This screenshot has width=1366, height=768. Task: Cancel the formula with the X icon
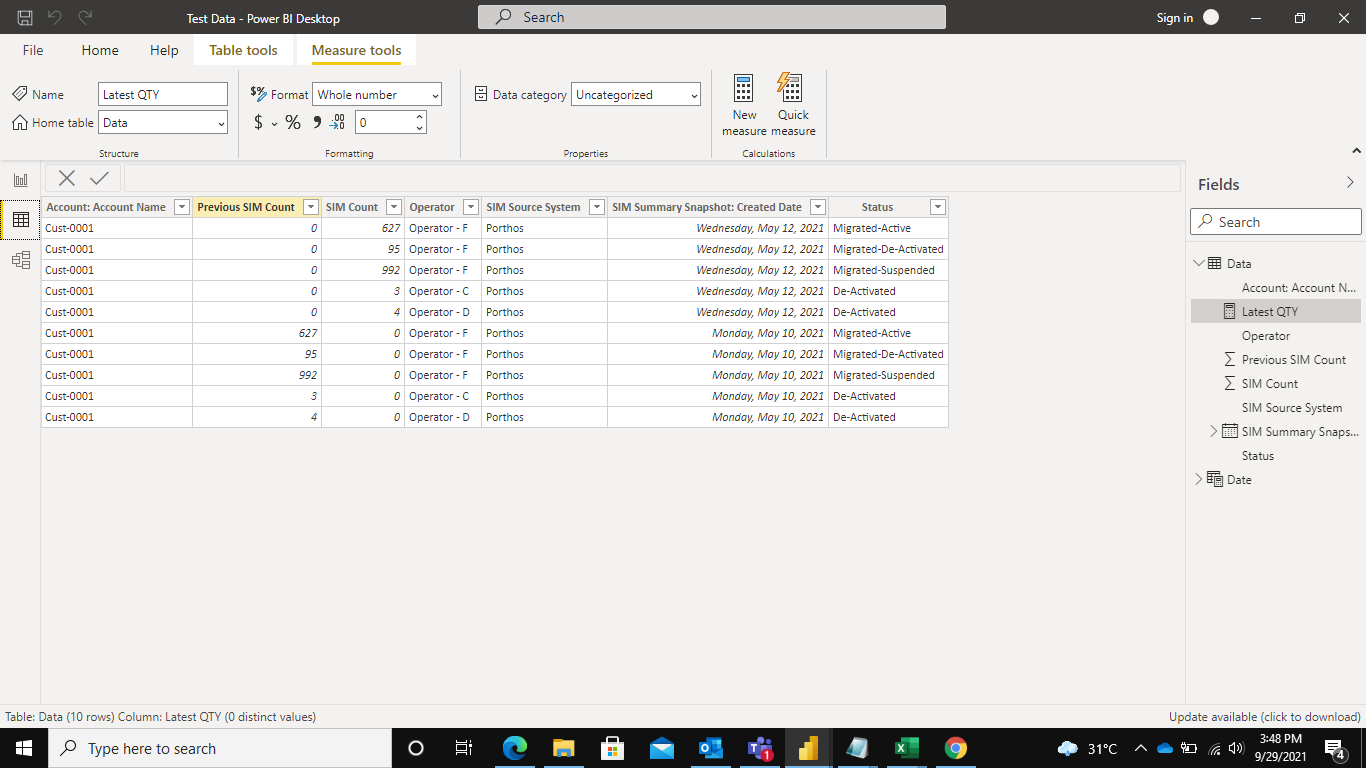pos(67,178)
